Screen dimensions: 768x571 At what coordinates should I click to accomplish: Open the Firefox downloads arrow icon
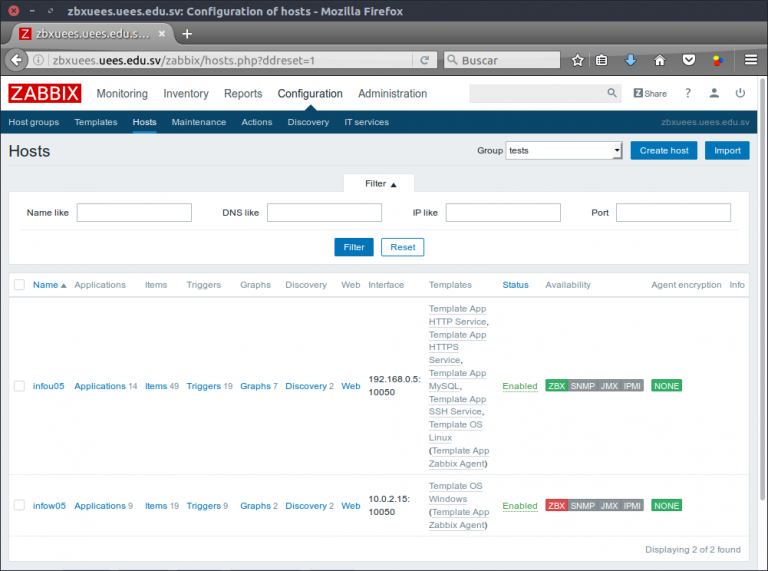click(x=630, y=60)
